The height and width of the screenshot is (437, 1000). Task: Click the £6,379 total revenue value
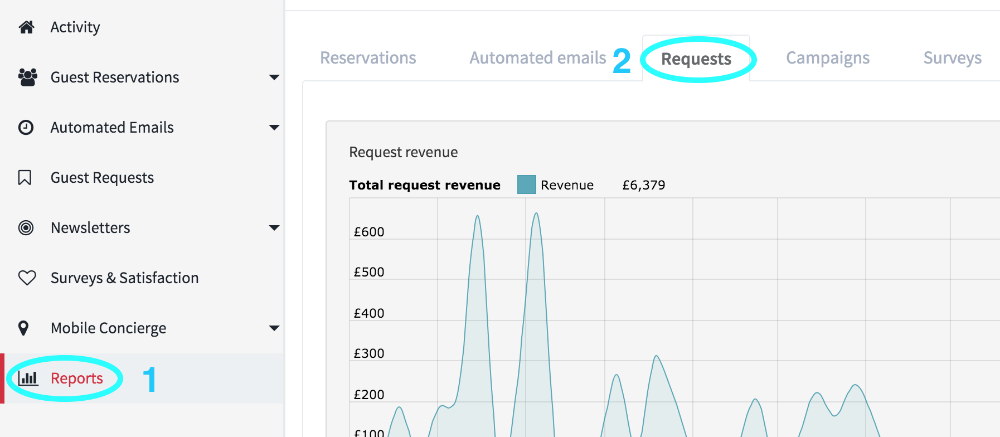(x=643, y=186)
